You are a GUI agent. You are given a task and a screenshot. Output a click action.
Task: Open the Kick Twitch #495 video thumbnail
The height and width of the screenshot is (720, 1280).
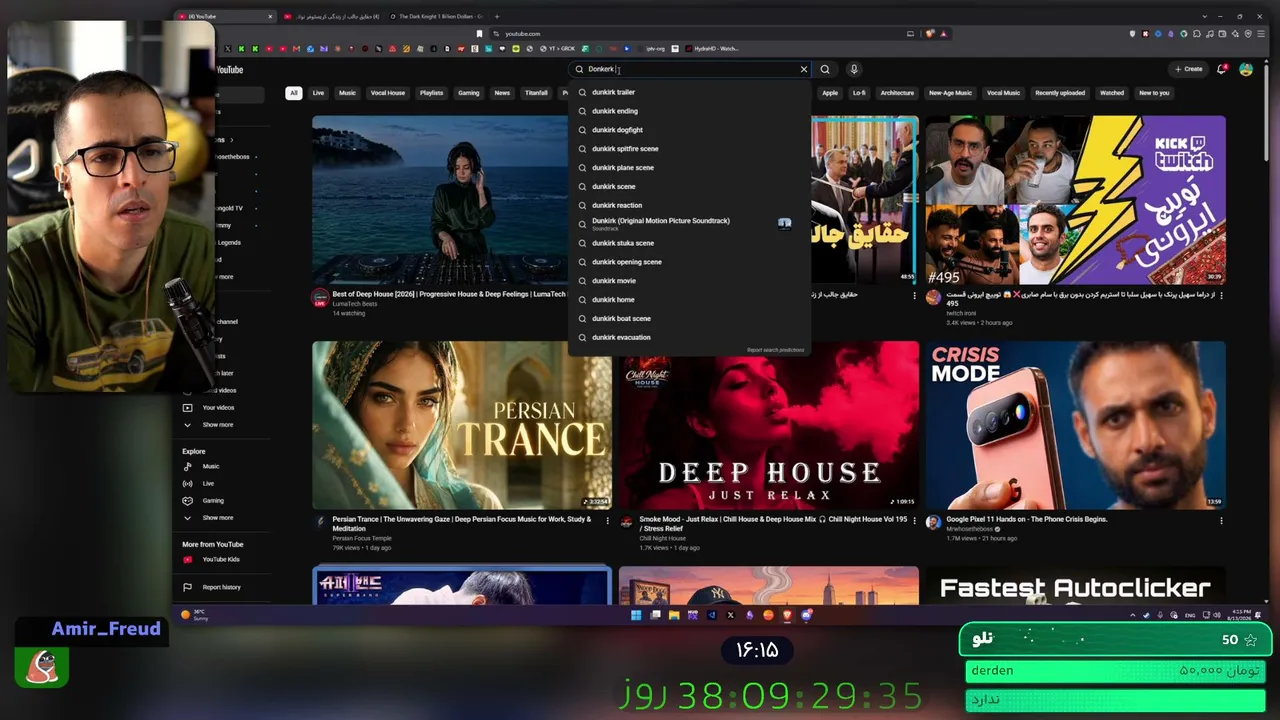pos(1075,200)
